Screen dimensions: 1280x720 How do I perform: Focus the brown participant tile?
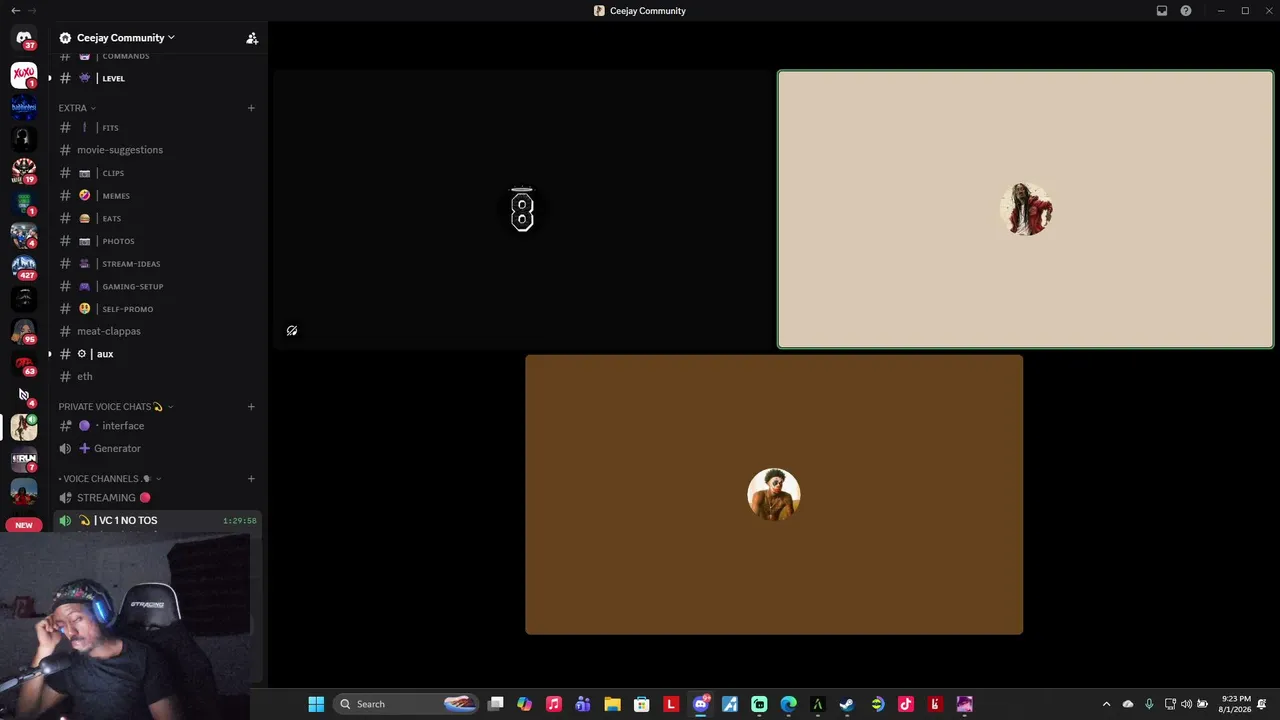(774, 495)
